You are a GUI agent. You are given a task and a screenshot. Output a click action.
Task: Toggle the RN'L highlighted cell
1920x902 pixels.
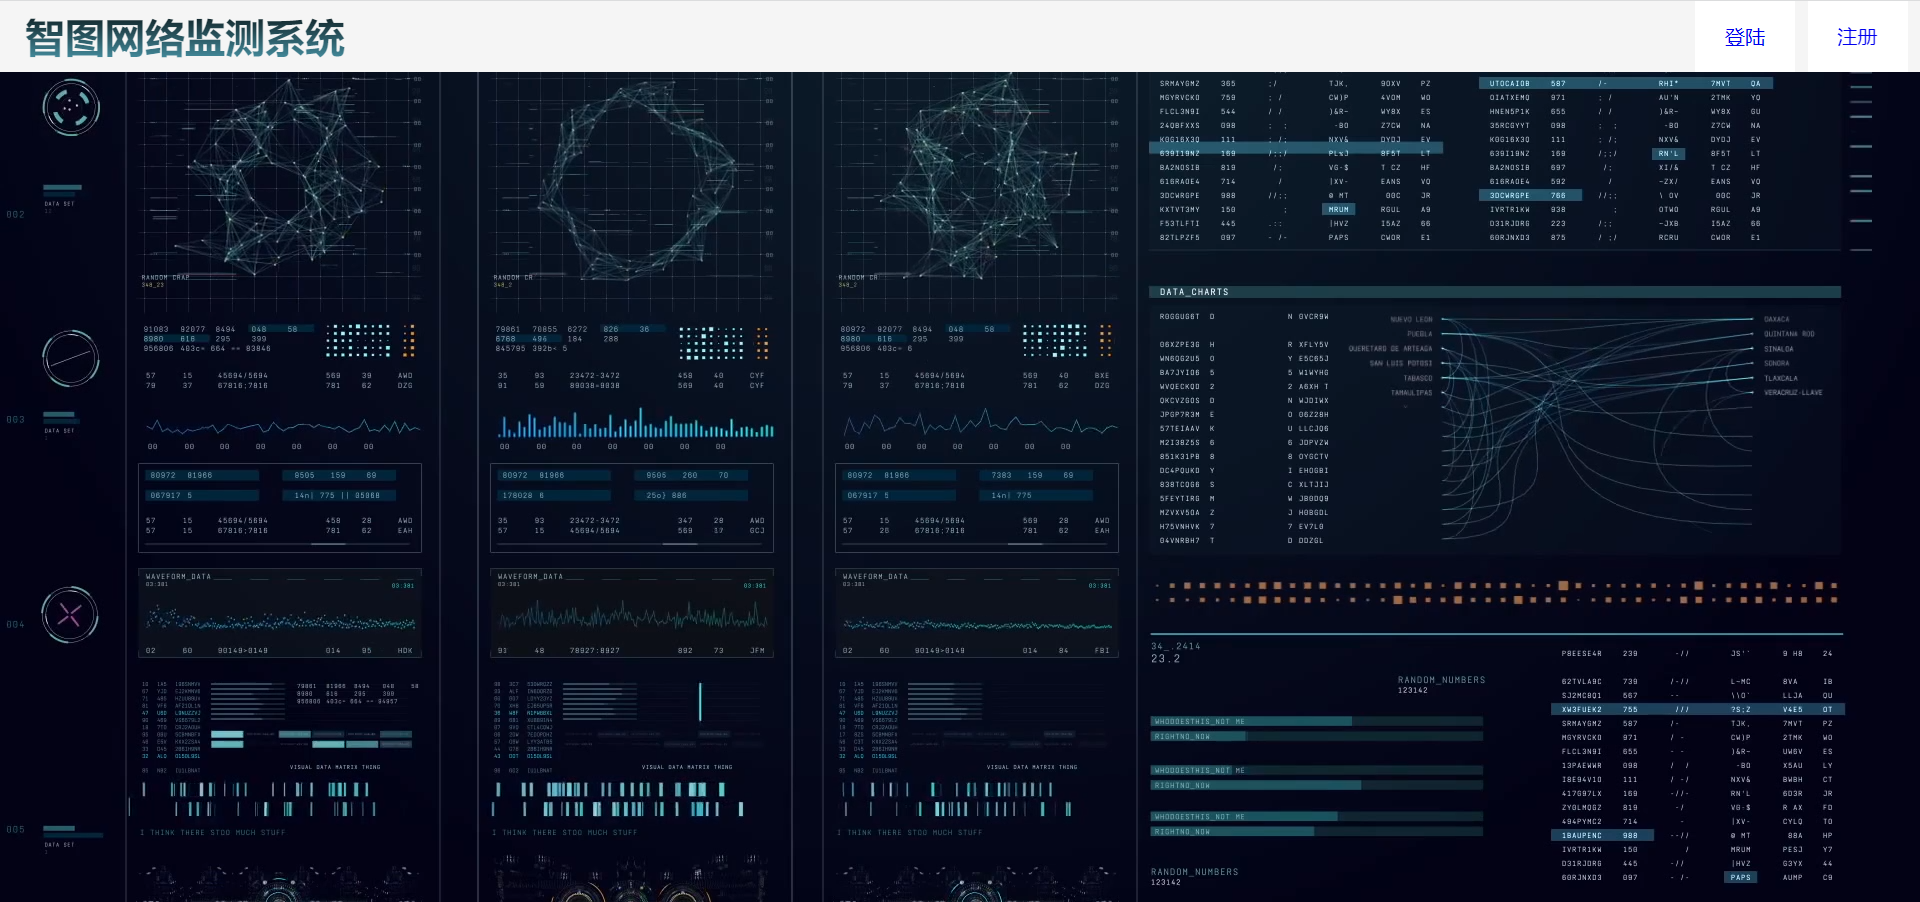[1667, 153]
